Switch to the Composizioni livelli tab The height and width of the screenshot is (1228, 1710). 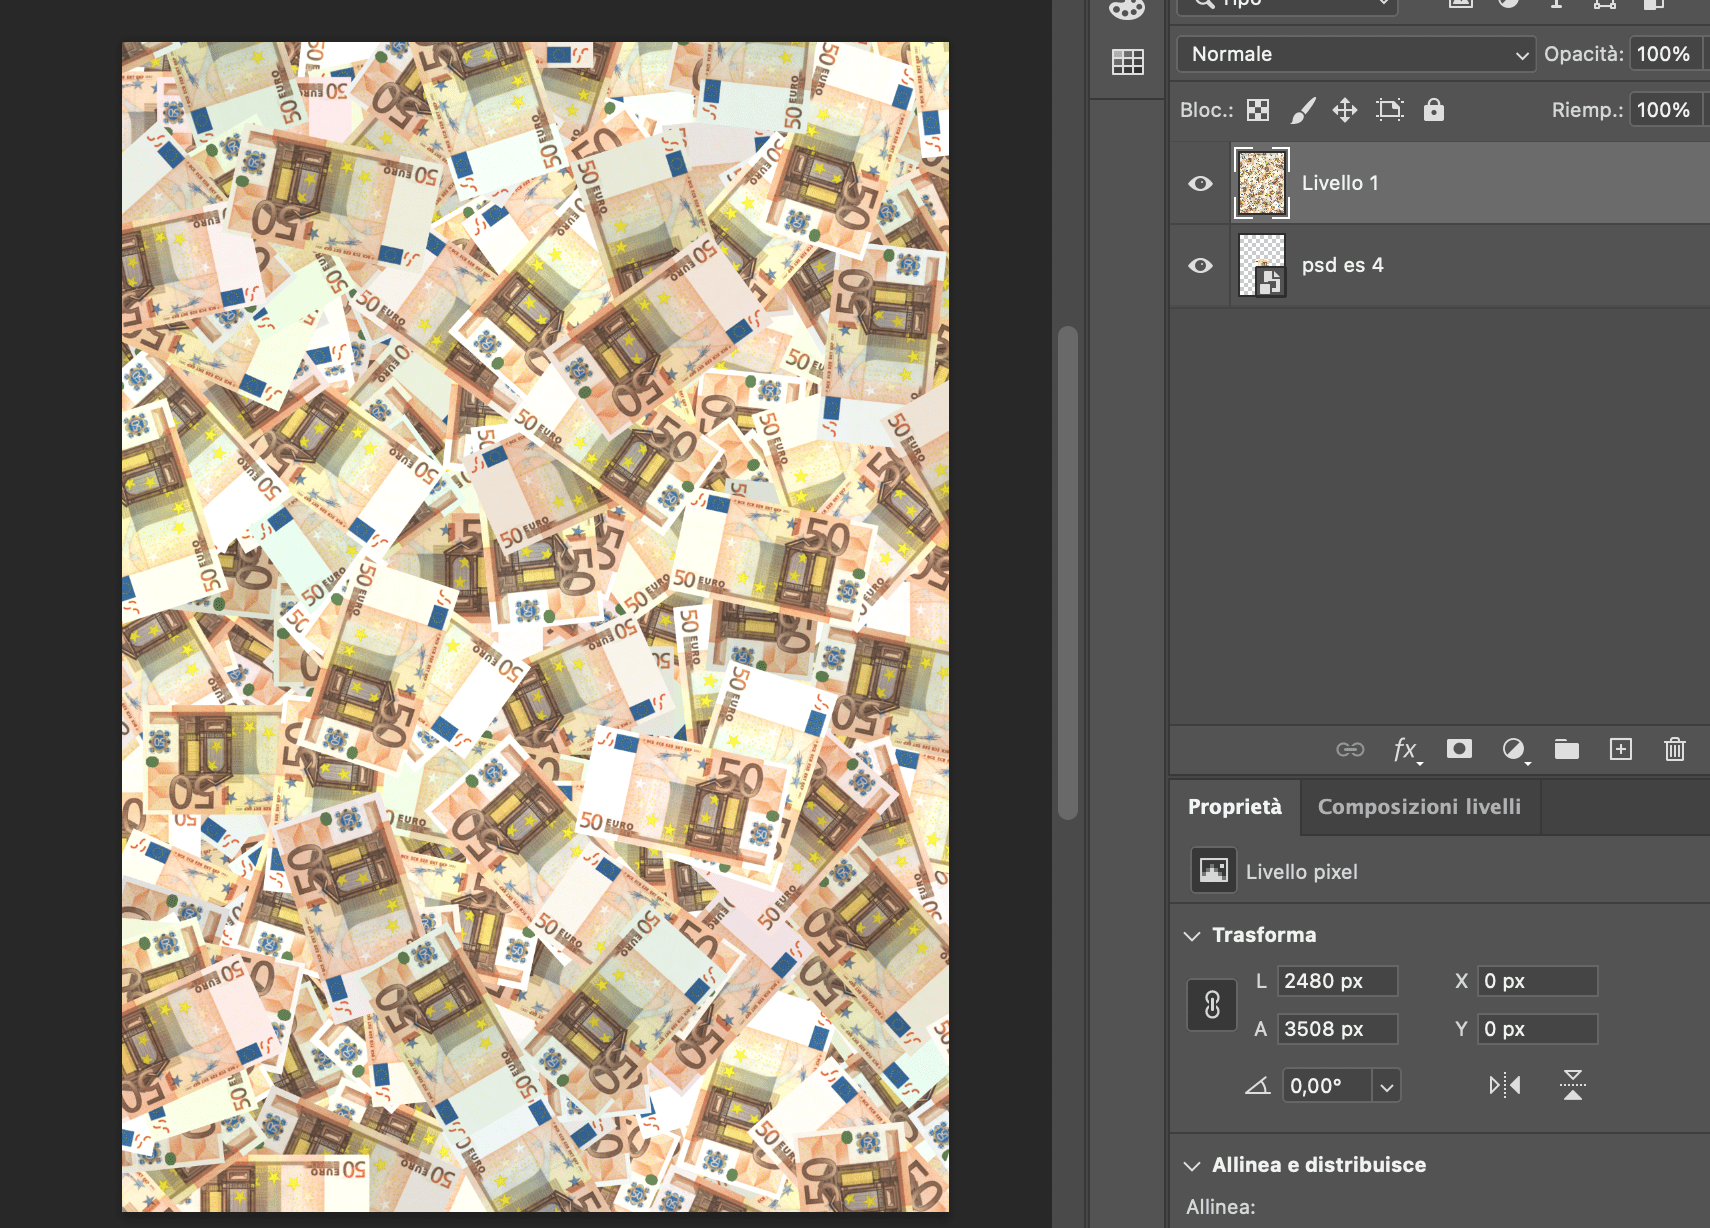pos(1420,807)
